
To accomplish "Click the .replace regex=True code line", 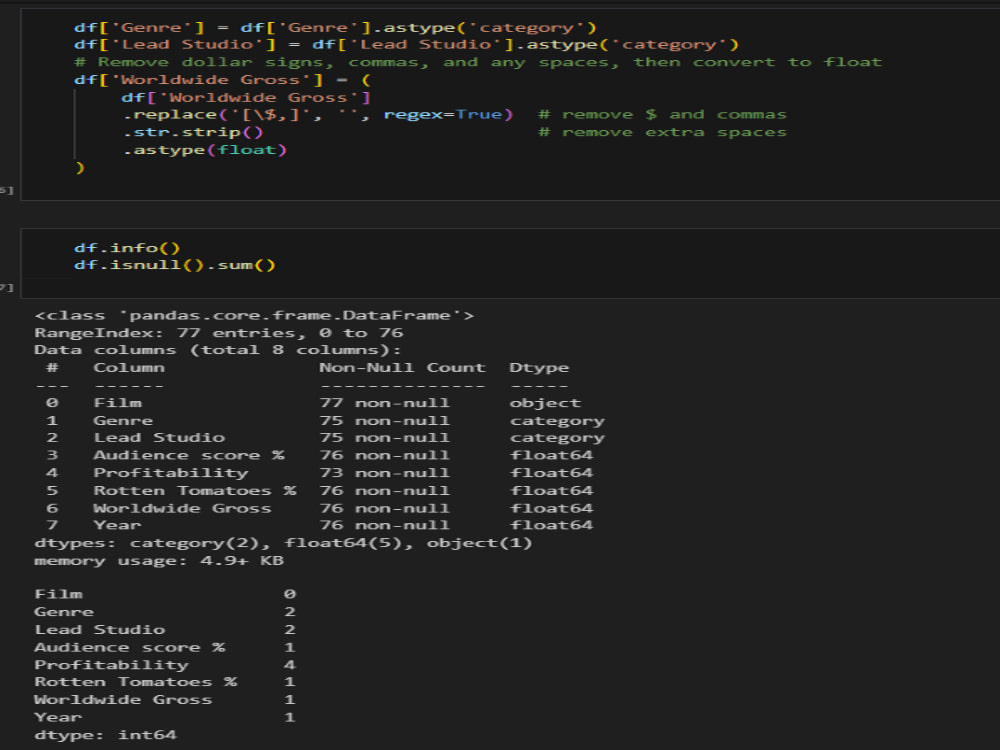I will 318,115.
